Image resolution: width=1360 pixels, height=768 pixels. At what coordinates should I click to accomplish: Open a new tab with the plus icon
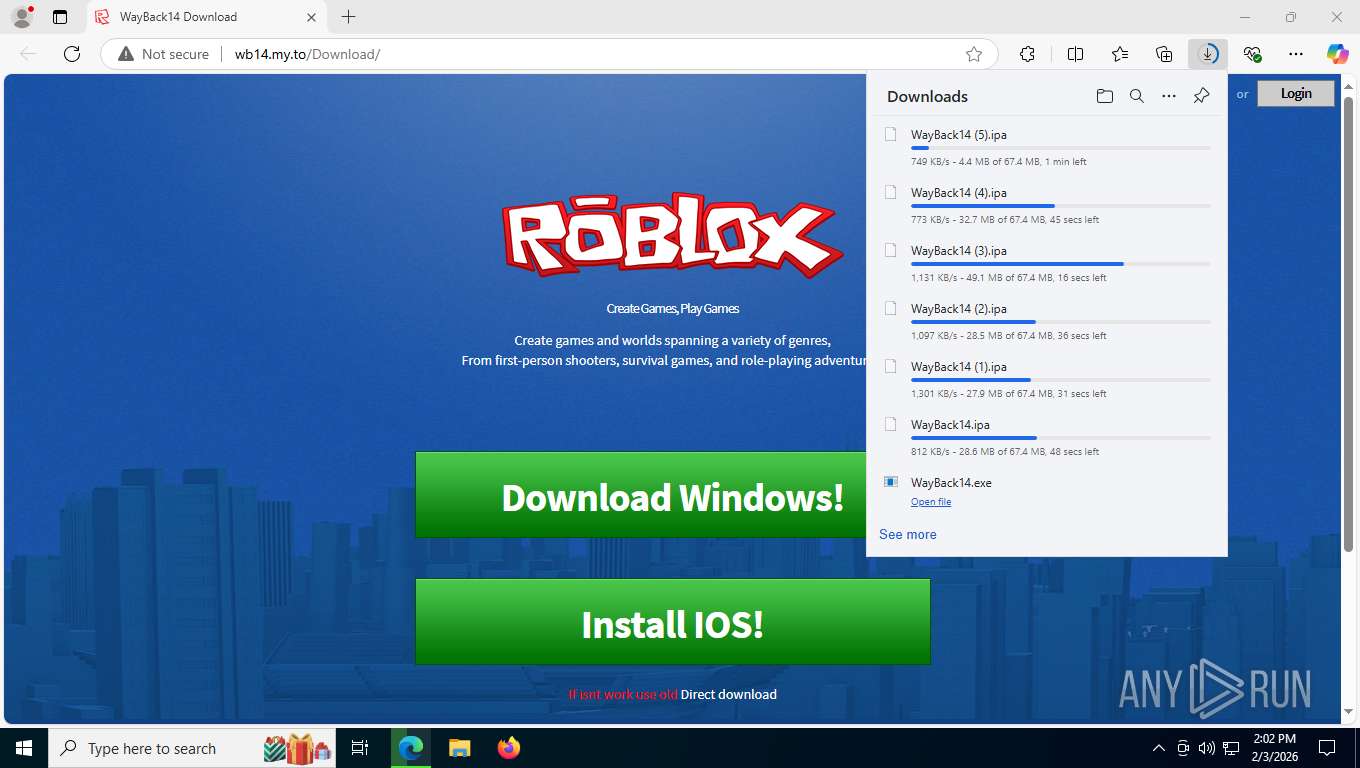tap(348, 17)
